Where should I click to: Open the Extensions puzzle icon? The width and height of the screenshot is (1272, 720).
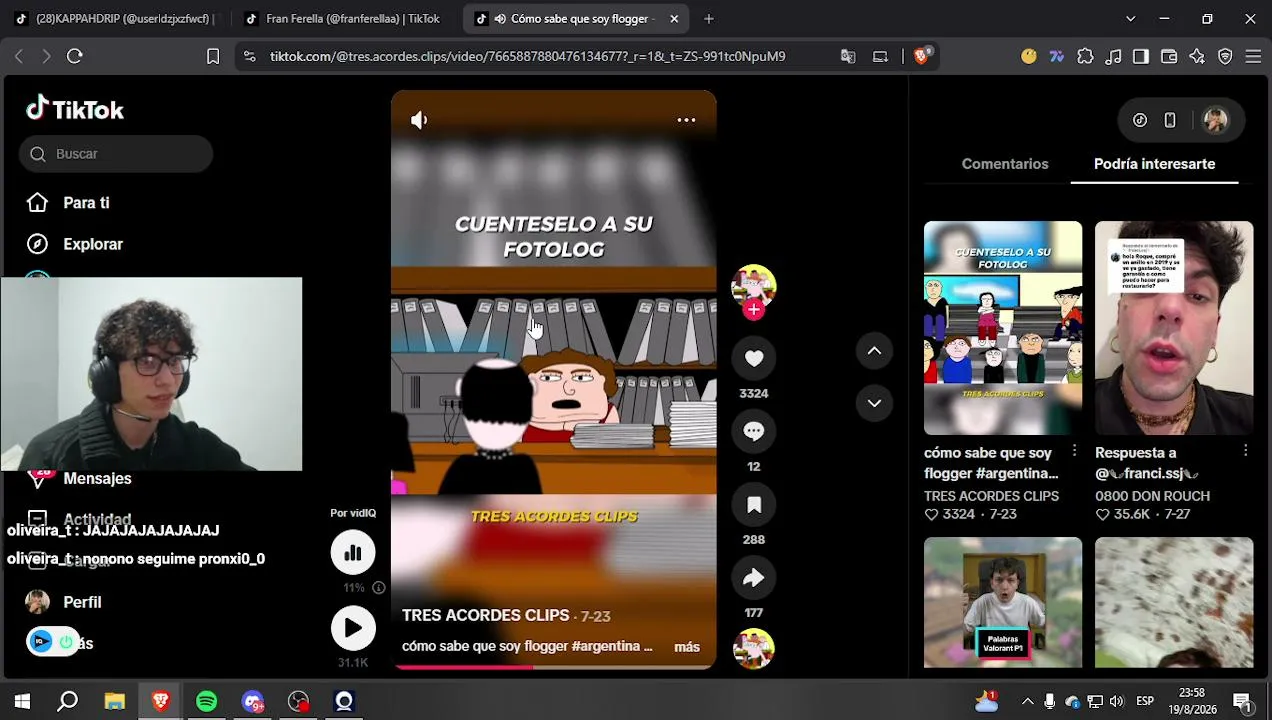point(1085,57)
